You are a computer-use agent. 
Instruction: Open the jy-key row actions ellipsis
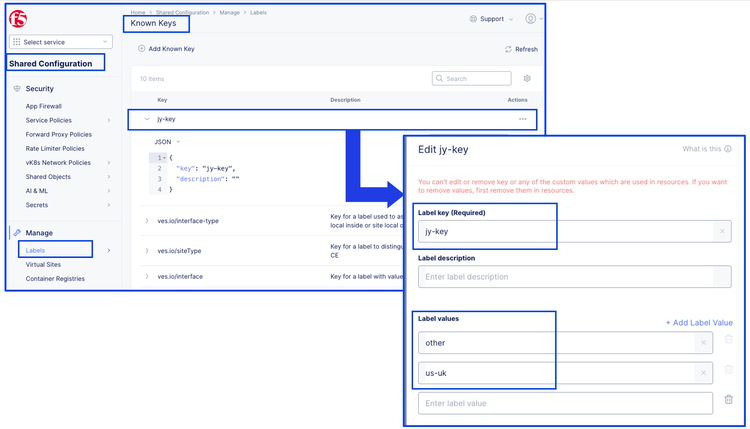(x=523, y=119)
